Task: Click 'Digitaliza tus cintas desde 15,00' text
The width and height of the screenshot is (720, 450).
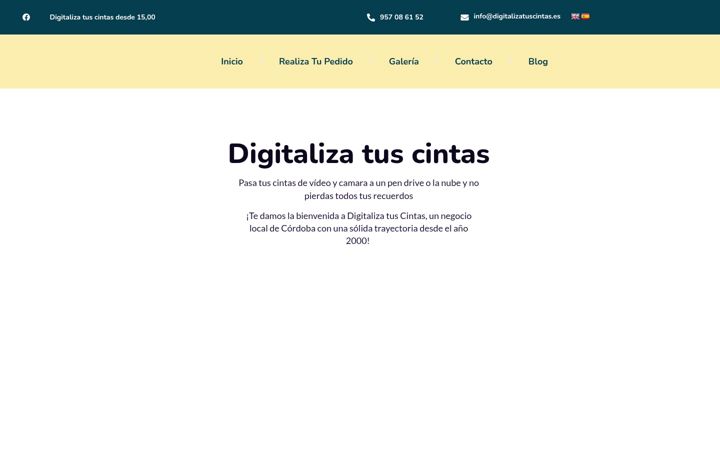Action: point(102,17)
